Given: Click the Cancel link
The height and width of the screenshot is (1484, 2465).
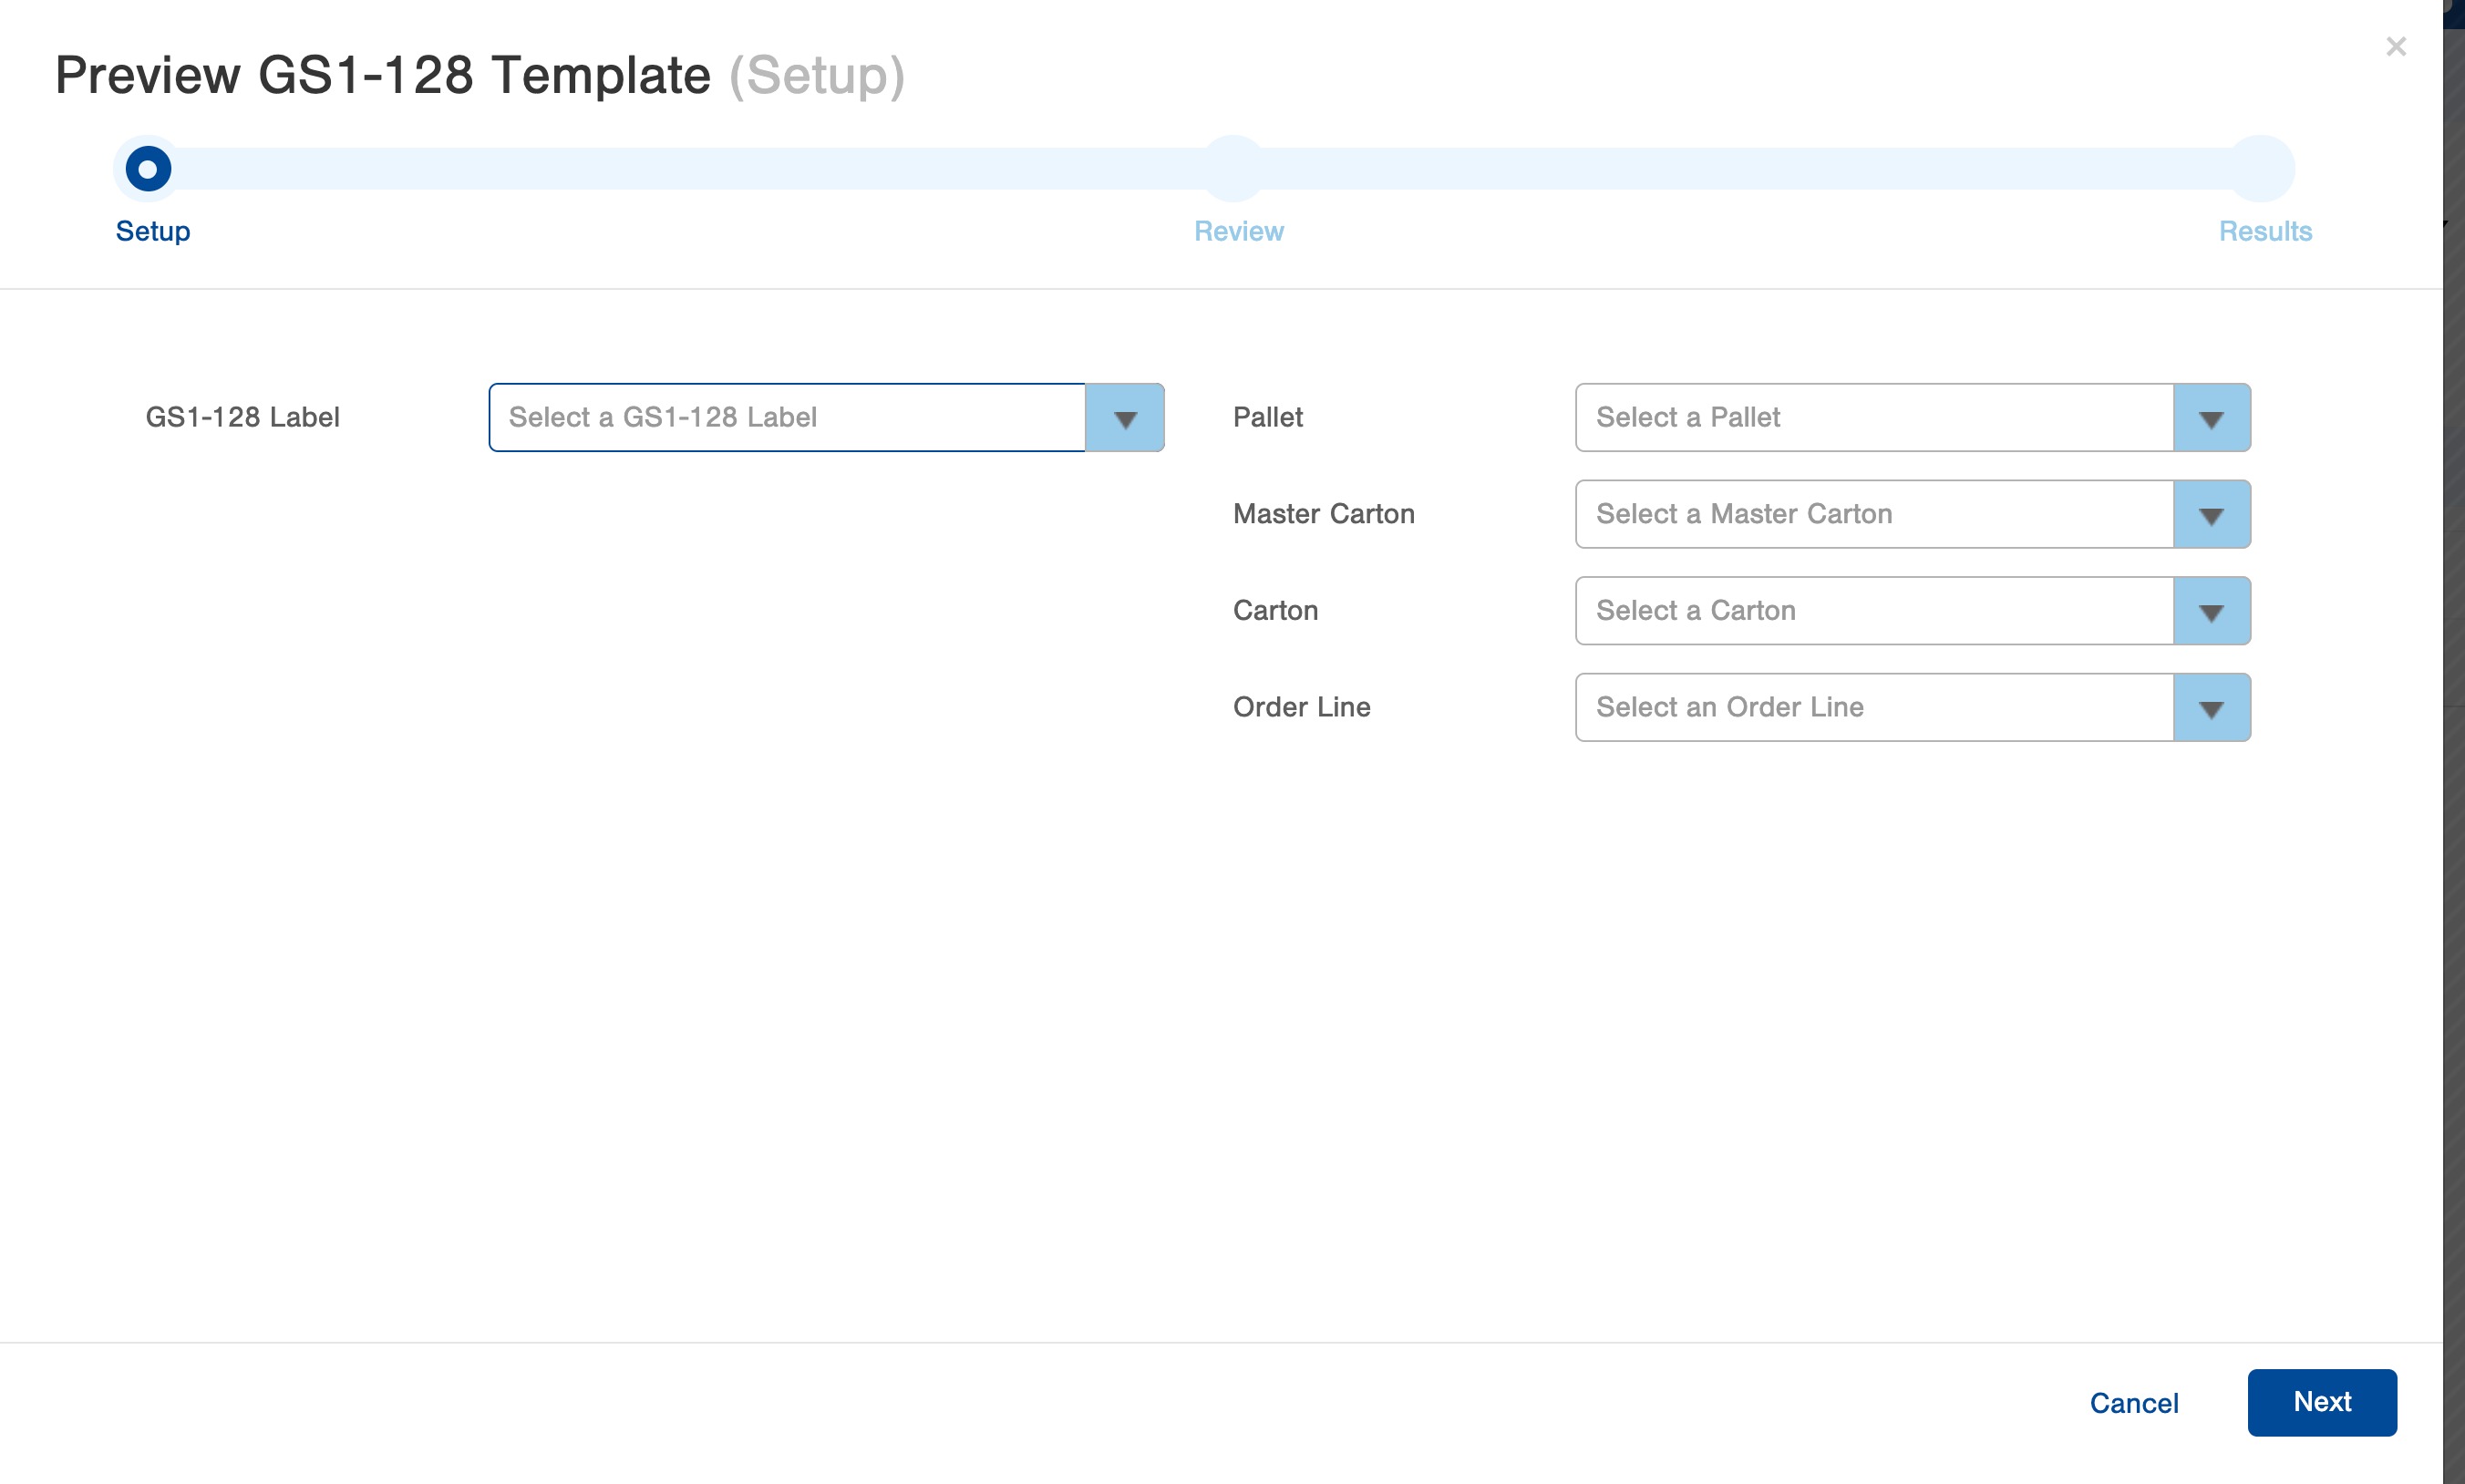Looking at the screenshot, I should (x=2134, y=1403).
